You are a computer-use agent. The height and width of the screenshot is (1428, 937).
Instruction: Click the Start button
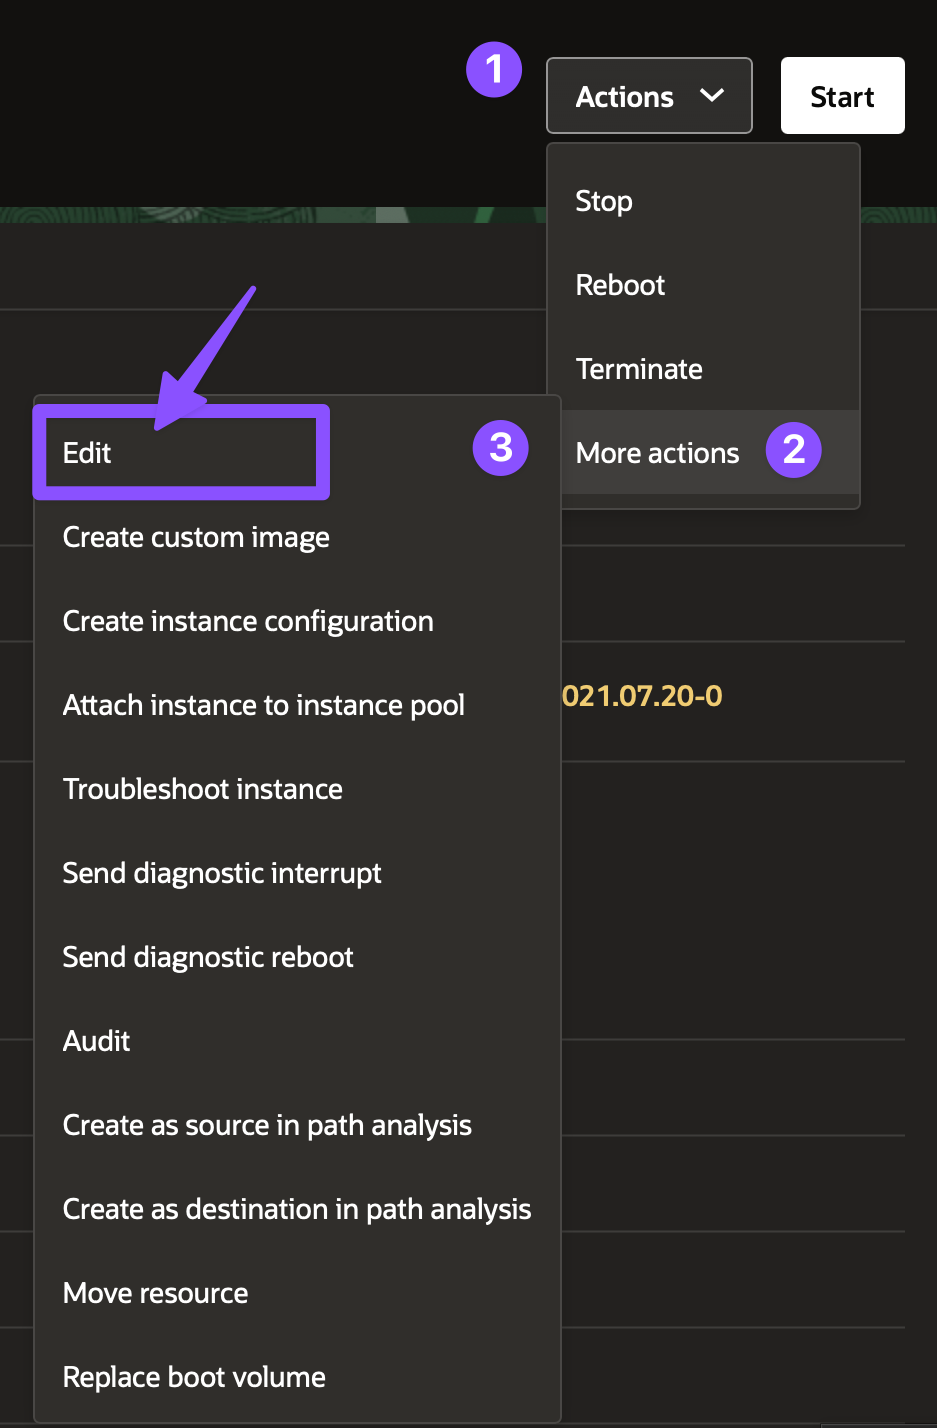click(x=842, y=96)
